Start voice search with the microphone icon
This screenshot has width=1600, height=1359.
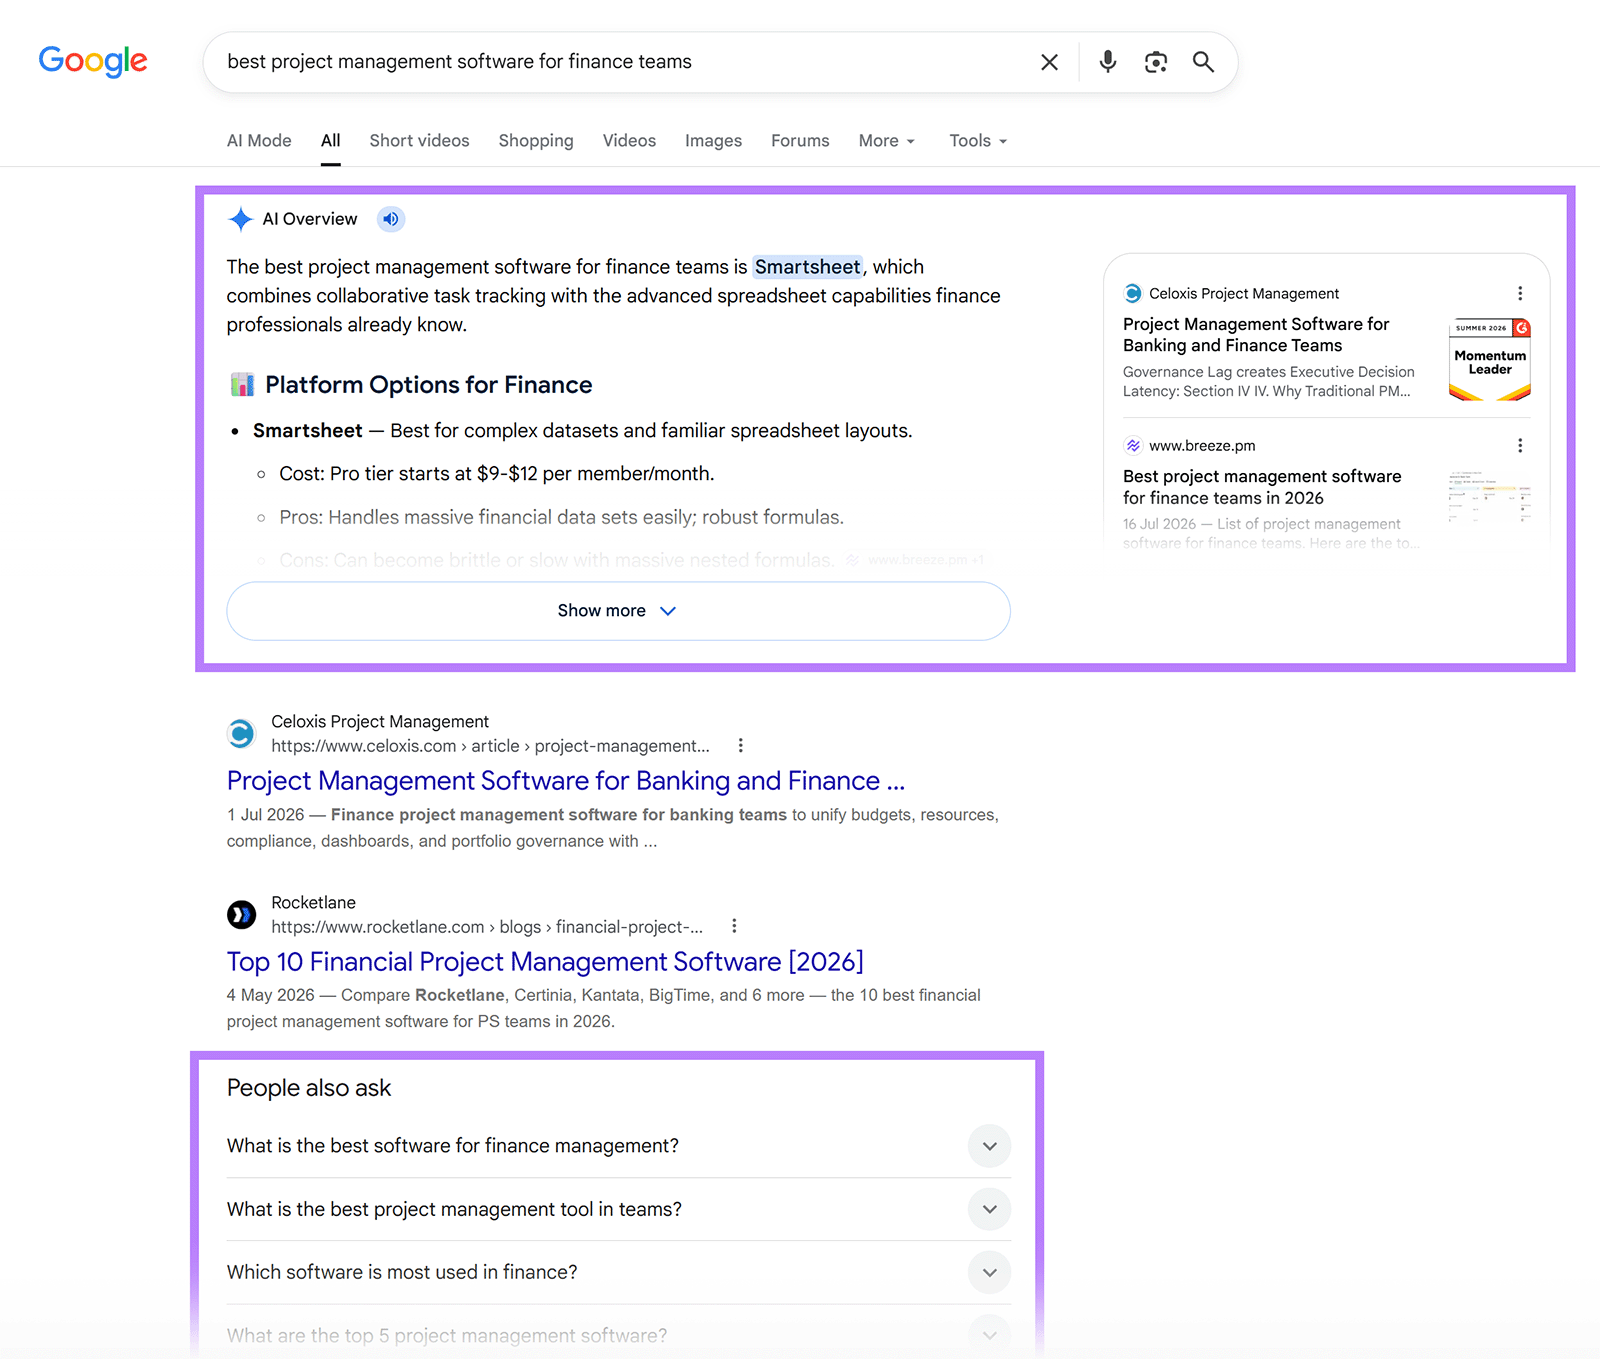point(1107,62)
